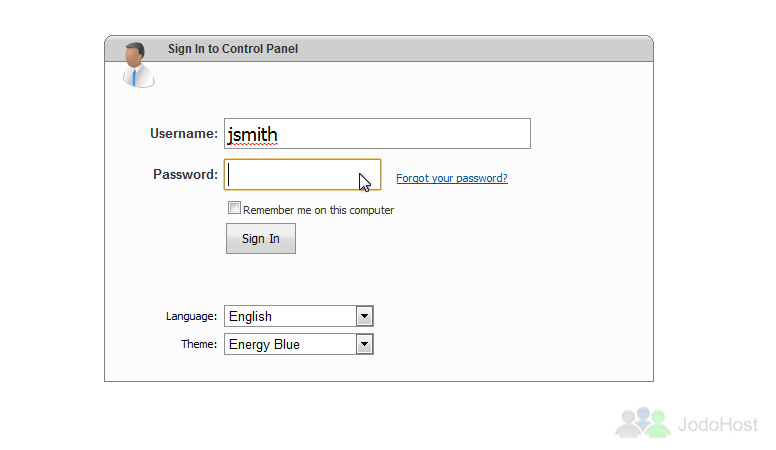This screenshot has width=776, height=450.
Task: Focus the Password input field
Action: coord(302,174)
